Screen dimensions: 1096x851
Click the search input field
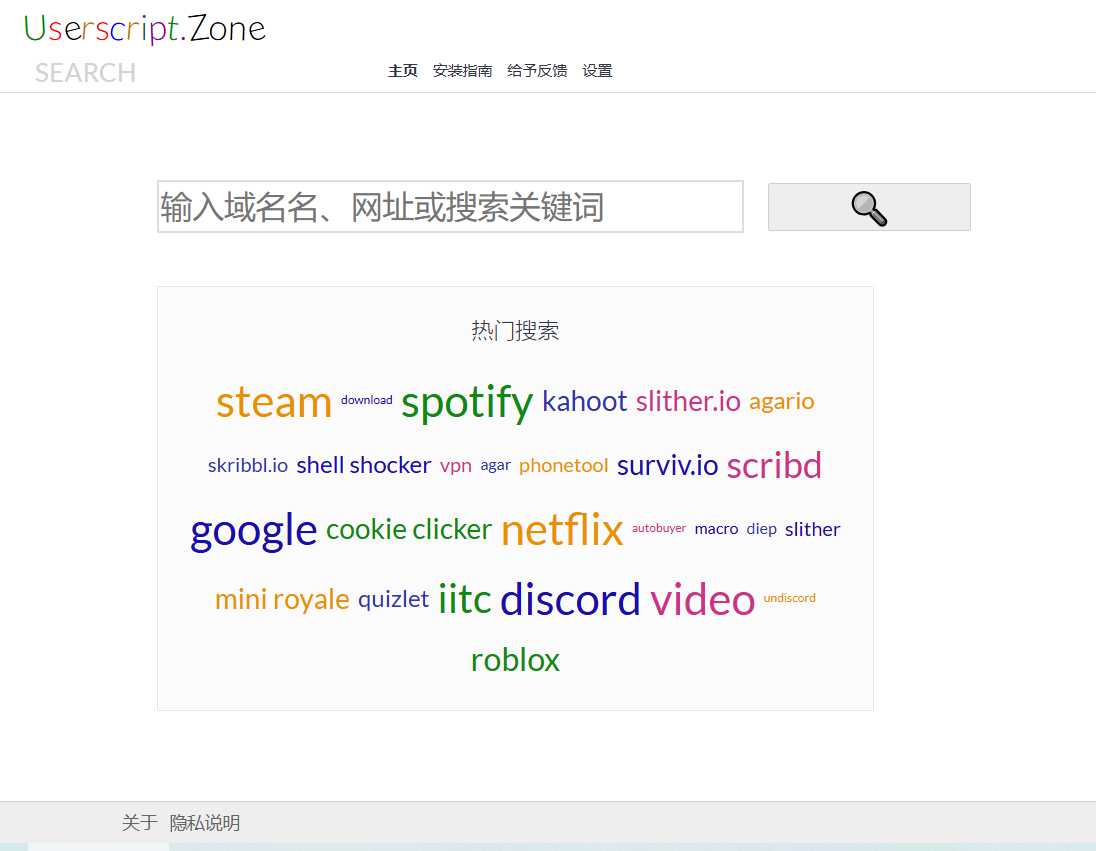pos(449,207)
